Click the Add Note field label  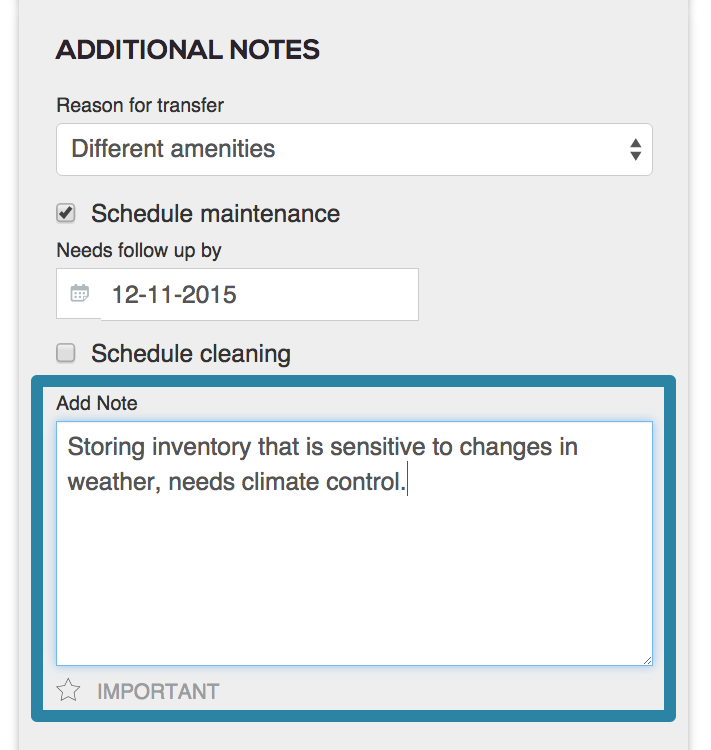pos(97,403)
